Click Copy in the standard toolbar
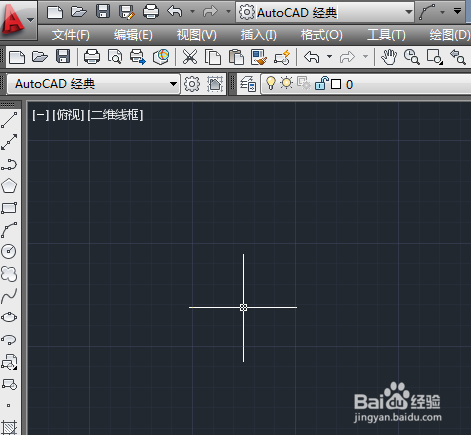 coord(213,57)
